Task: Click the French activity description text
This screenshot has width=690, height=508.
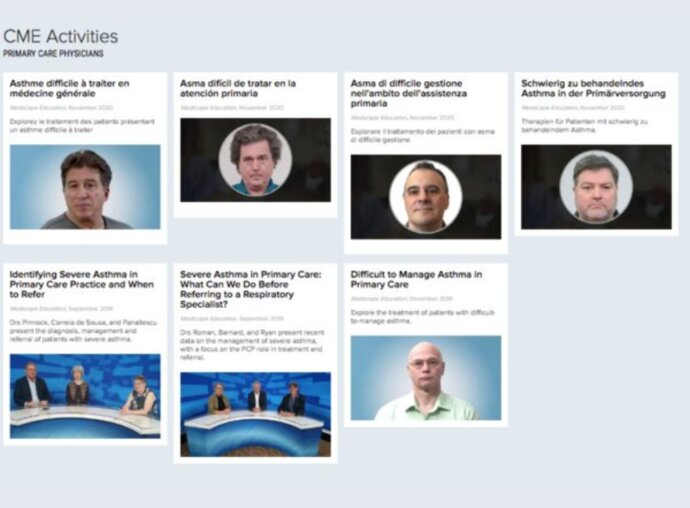Action: pos(82,125)
